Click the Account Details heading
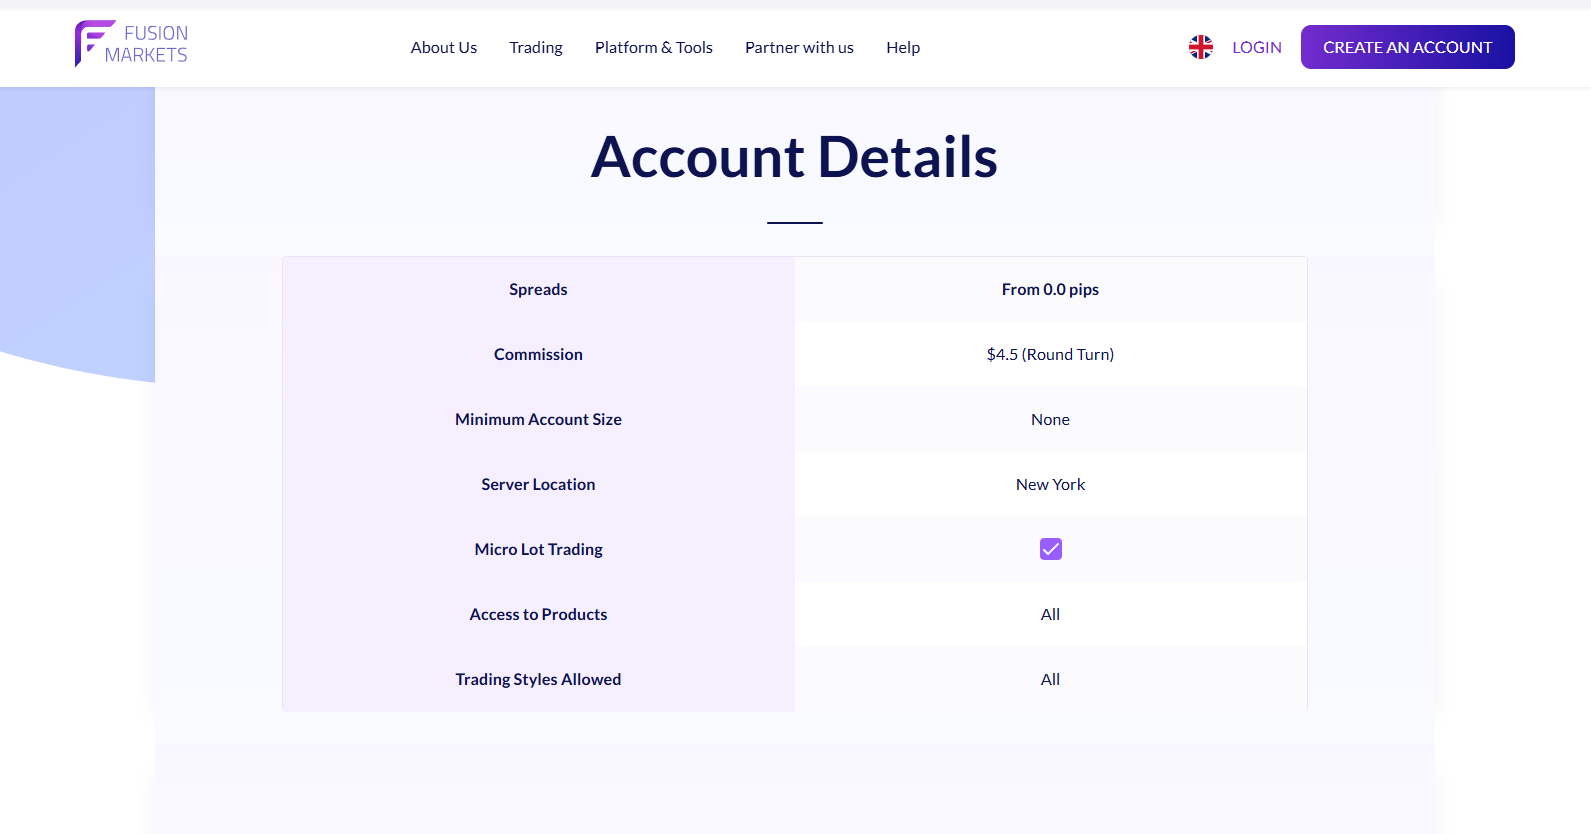The image size is (1591, 834). pos(794,157)
